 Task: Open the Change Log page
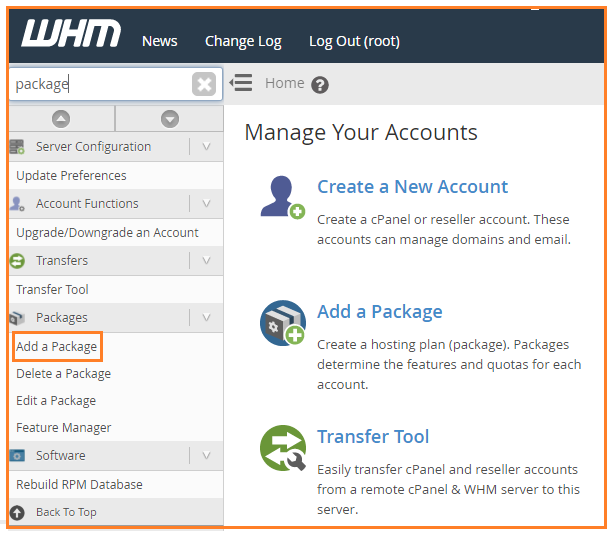(x=243, y=41)
